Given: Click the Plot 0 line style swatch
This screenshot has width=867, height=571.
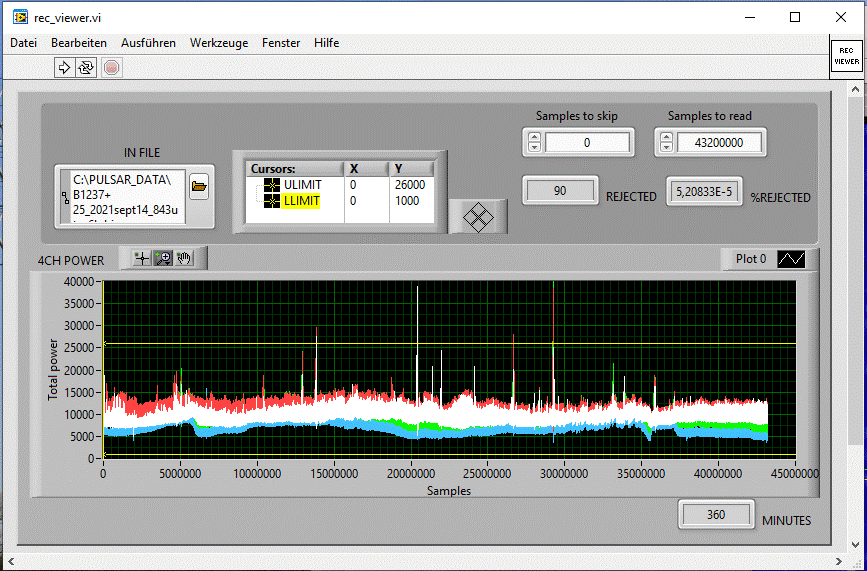Looking at the screenshot, I should pos(791,259).
